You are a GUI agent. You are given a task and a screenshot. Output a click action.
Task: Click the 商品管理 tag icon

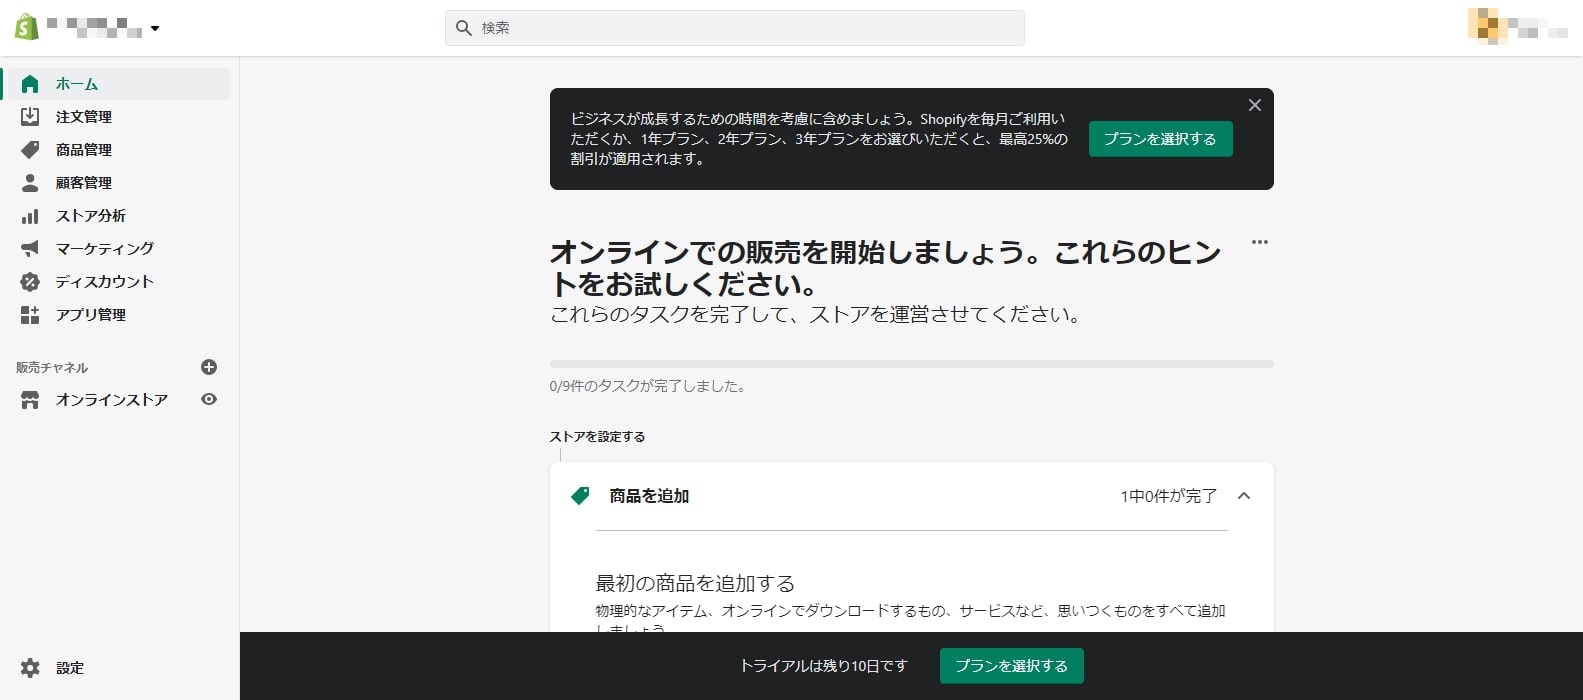click(30, 150)
